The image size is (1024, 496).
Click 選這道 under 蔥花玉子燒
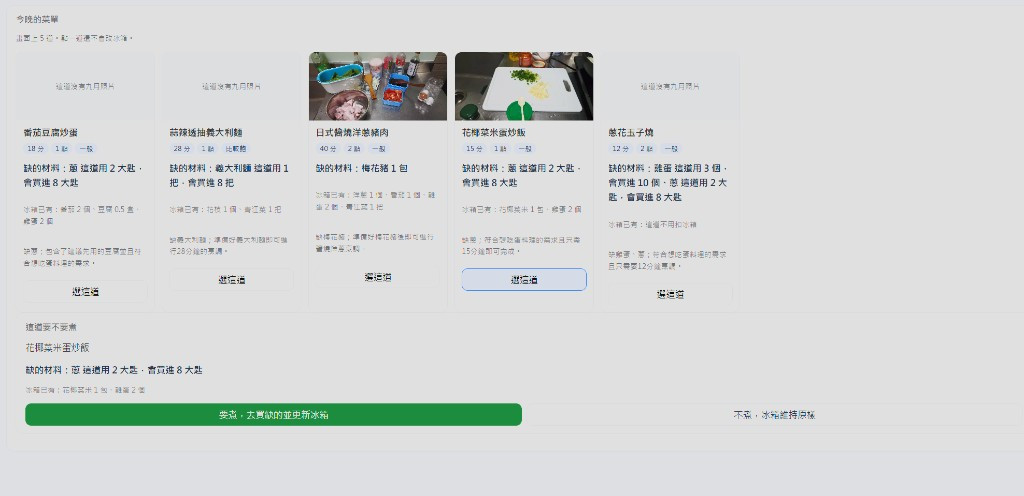(x=670, y=294)
